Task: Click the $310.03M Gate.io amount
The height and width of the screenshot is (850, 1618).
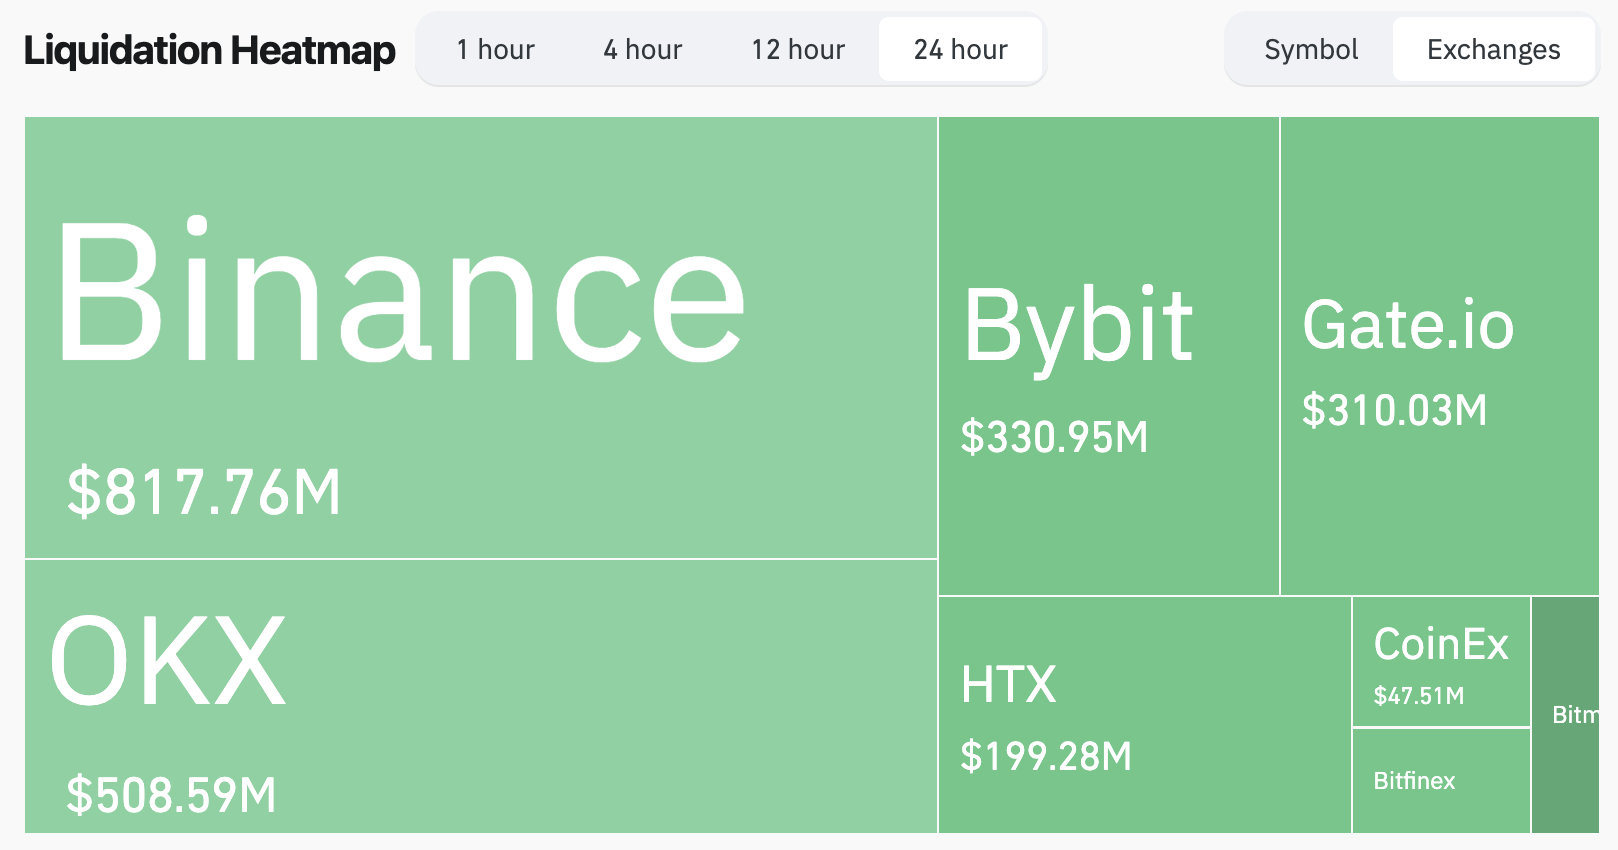Action: coord(1394,410)
